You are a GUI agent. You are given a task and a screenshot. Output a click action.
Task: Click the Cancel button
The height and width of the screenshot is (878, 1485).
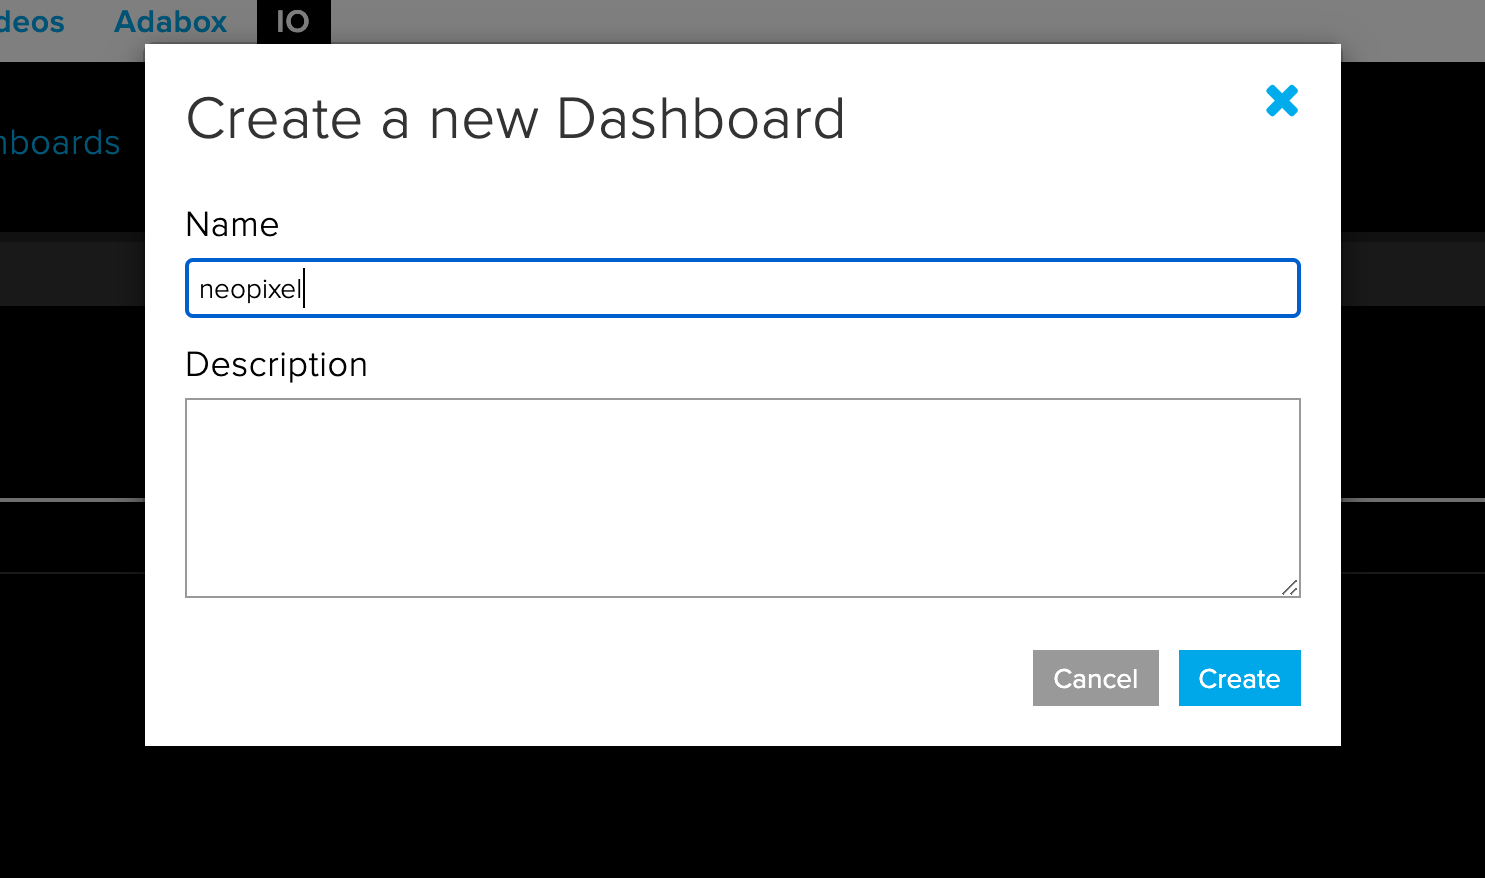click(1095, 678)
